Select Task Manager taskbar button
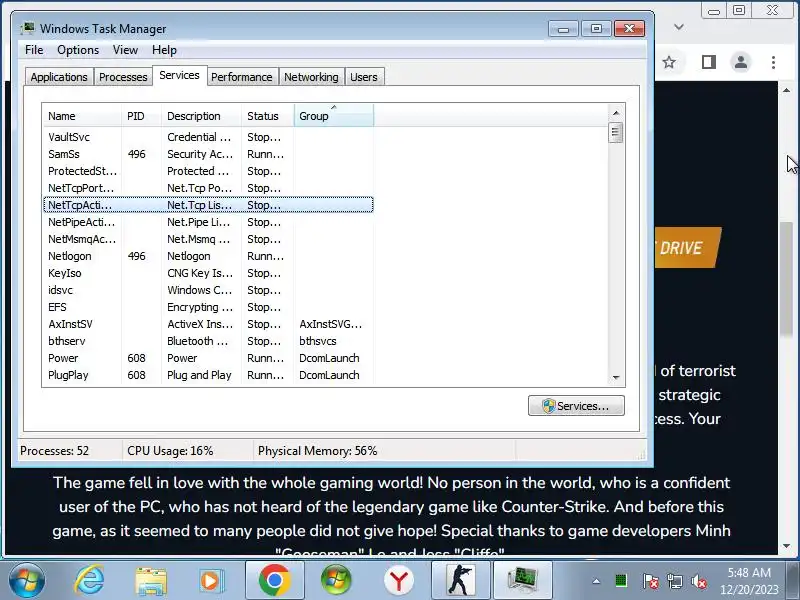800x600 pixels. [x=522, y=580]
